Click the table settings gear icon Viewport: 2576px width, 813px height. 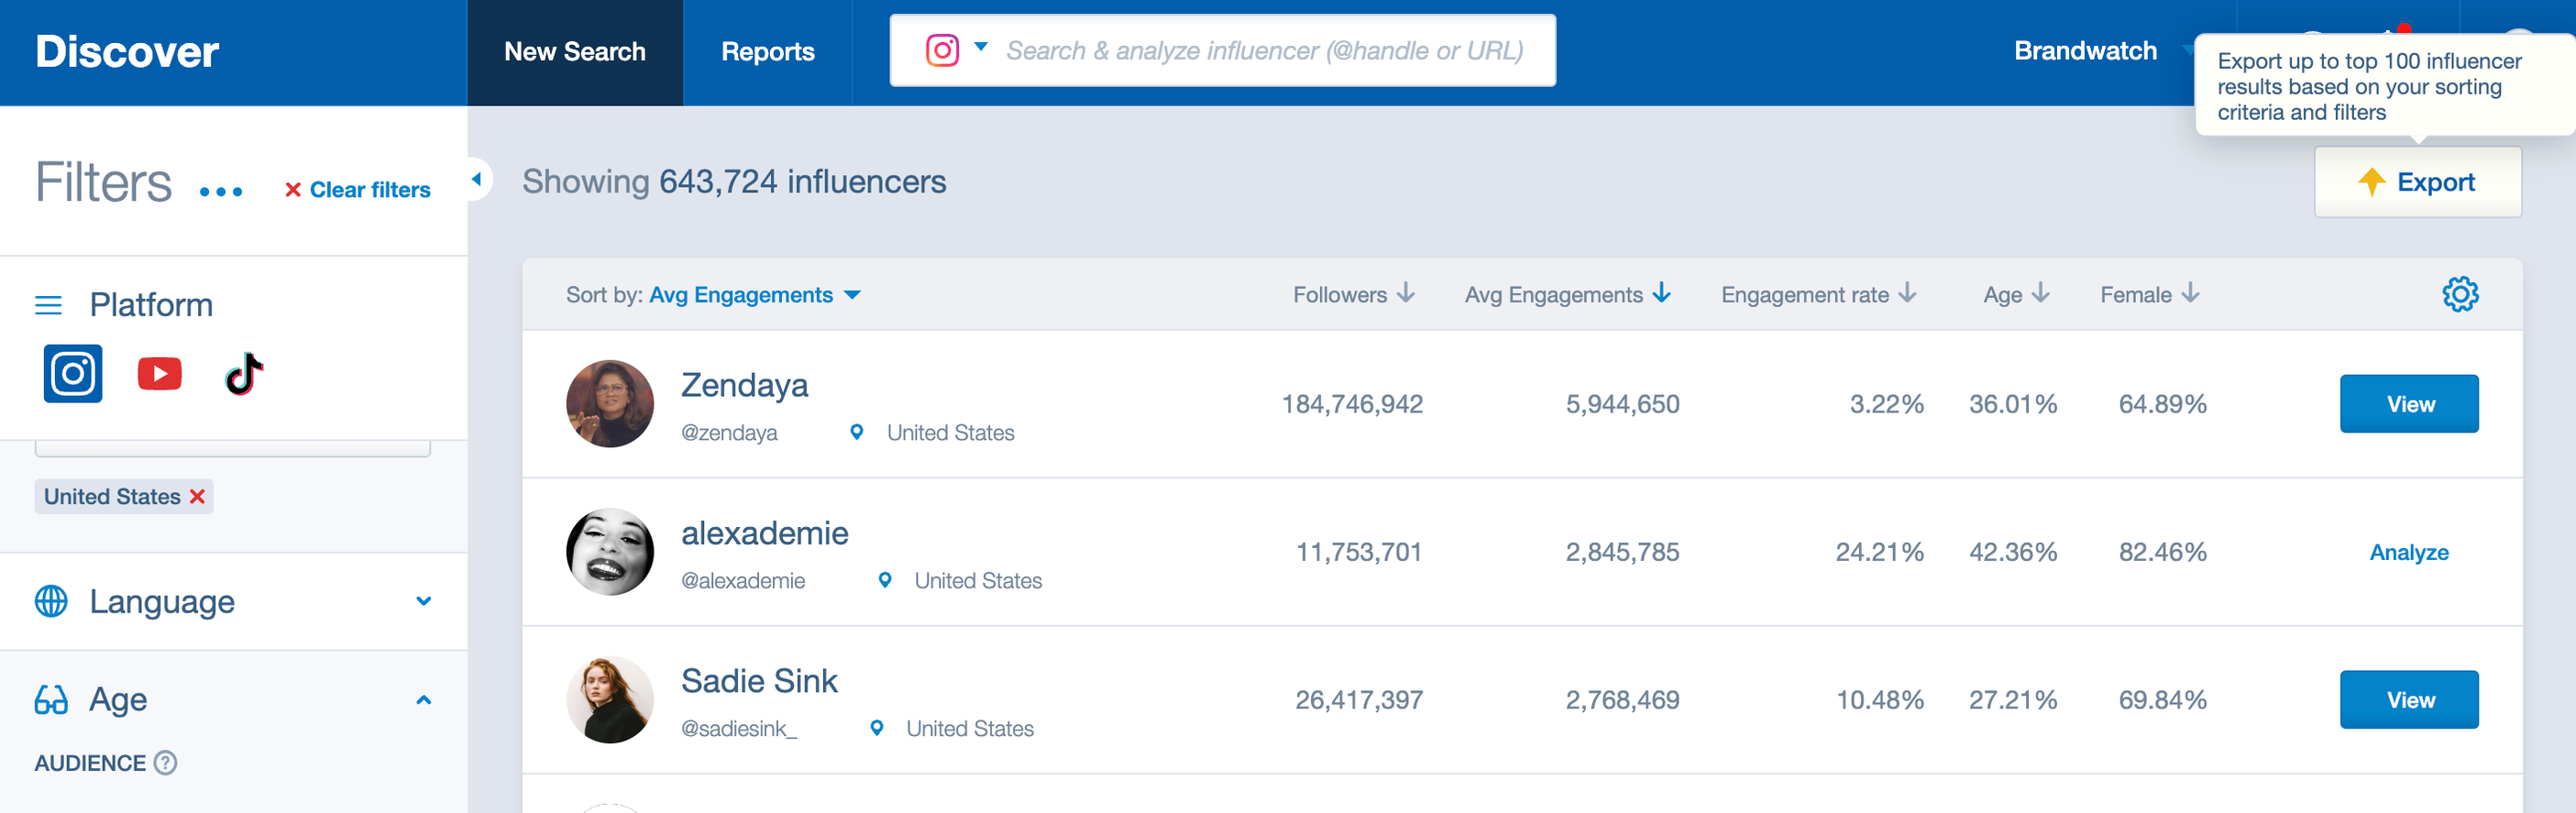[2460, 294]
